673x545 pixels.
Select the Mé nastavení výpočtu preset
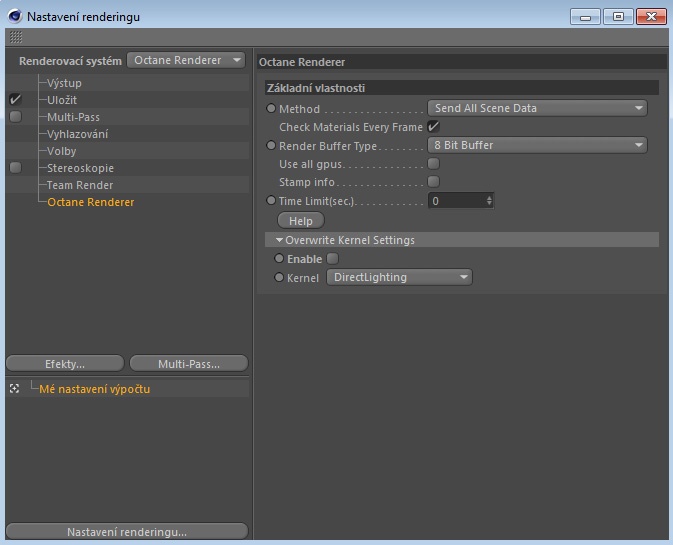click(95, 389)
